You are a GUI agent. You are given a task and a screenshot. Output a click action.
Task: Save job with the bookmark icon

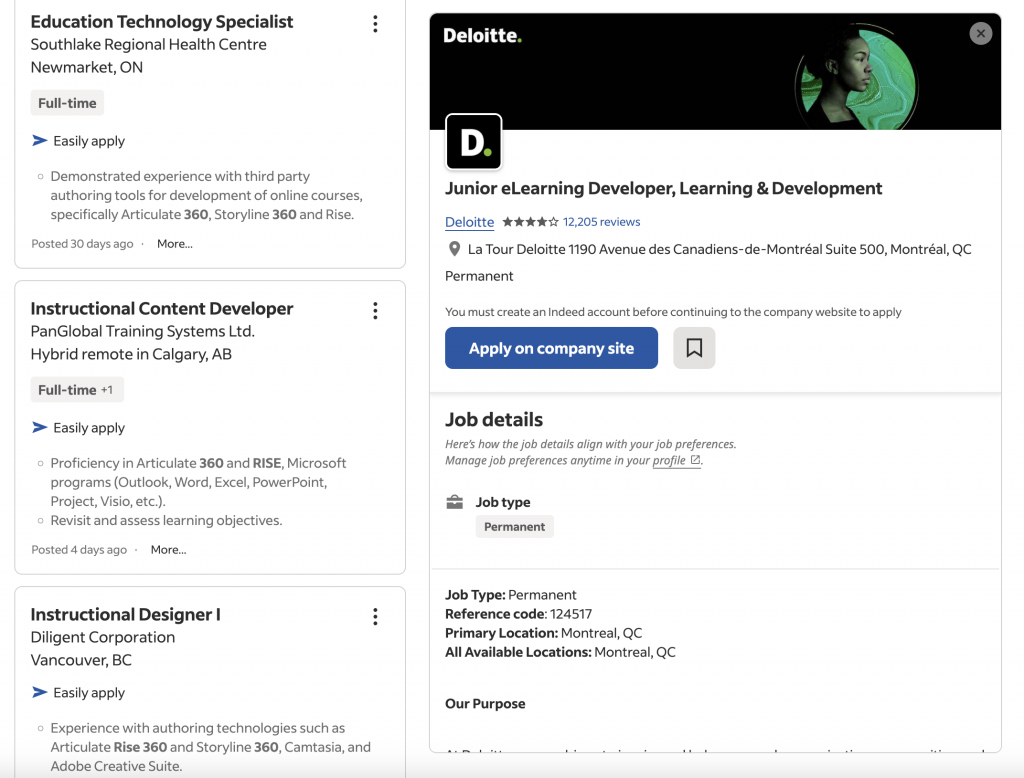[x=694, y=348]
